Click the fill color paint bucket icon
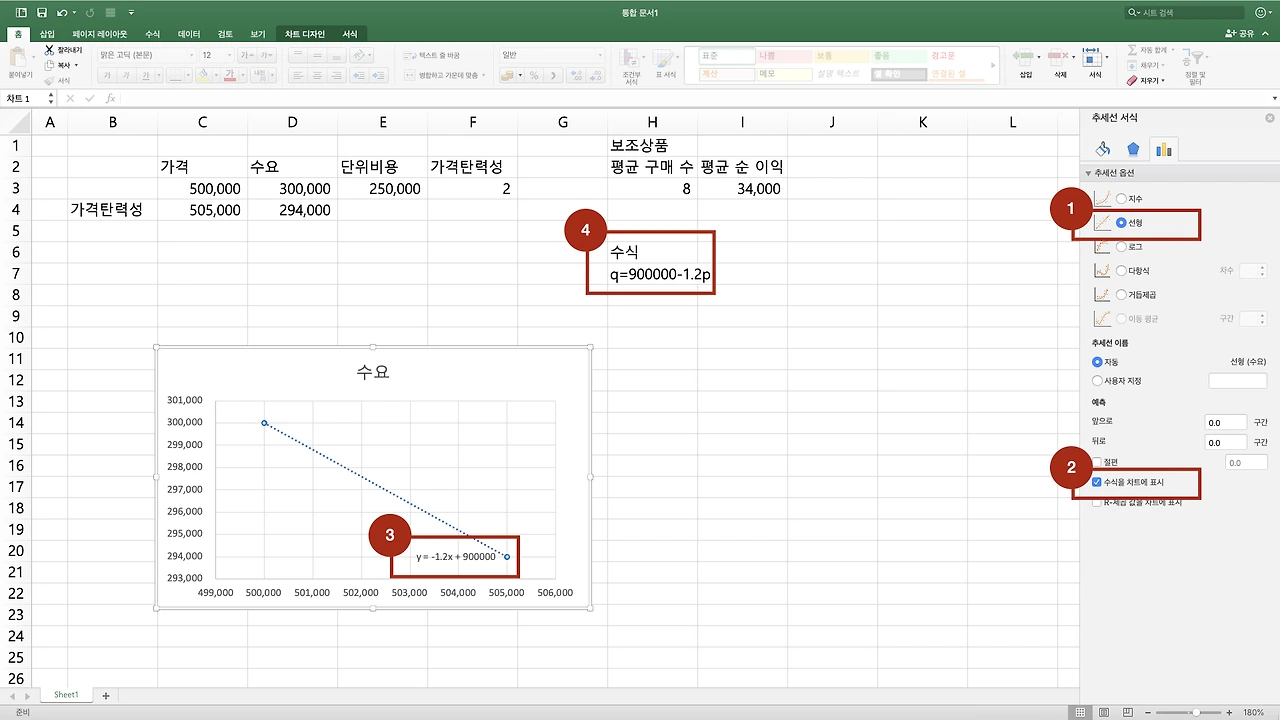 pos(204,75)
